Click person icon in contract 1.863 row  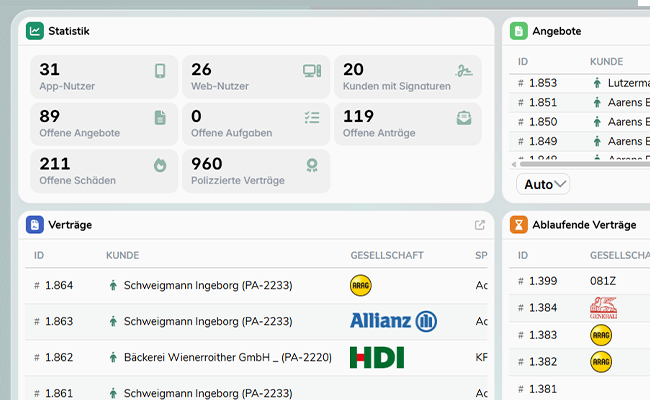tap(113, 321)
